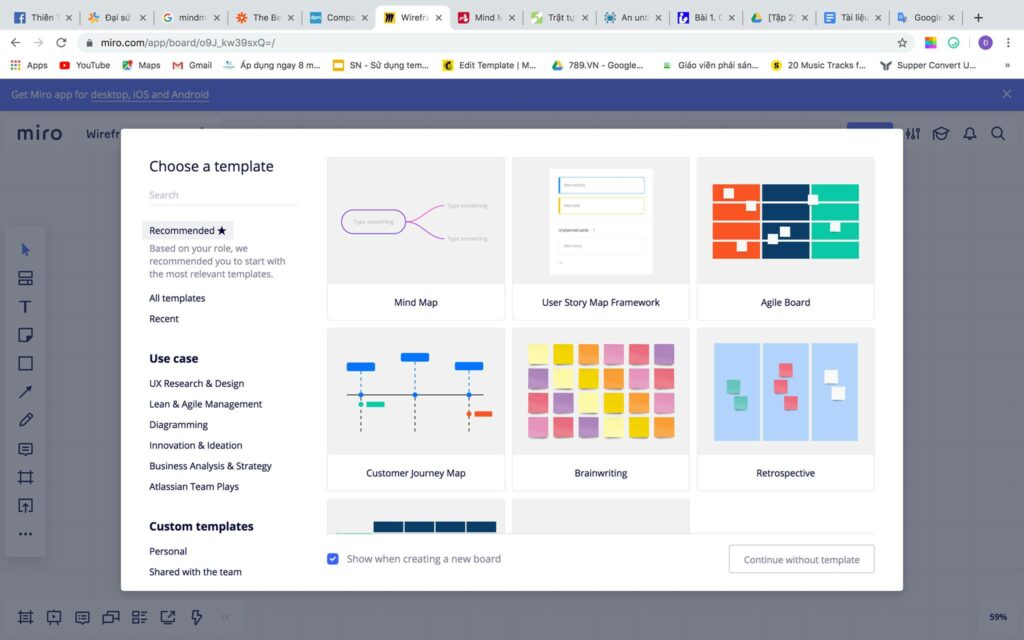Click the miro logo
The image size is (1024, 640).
(x=39, y=133)
